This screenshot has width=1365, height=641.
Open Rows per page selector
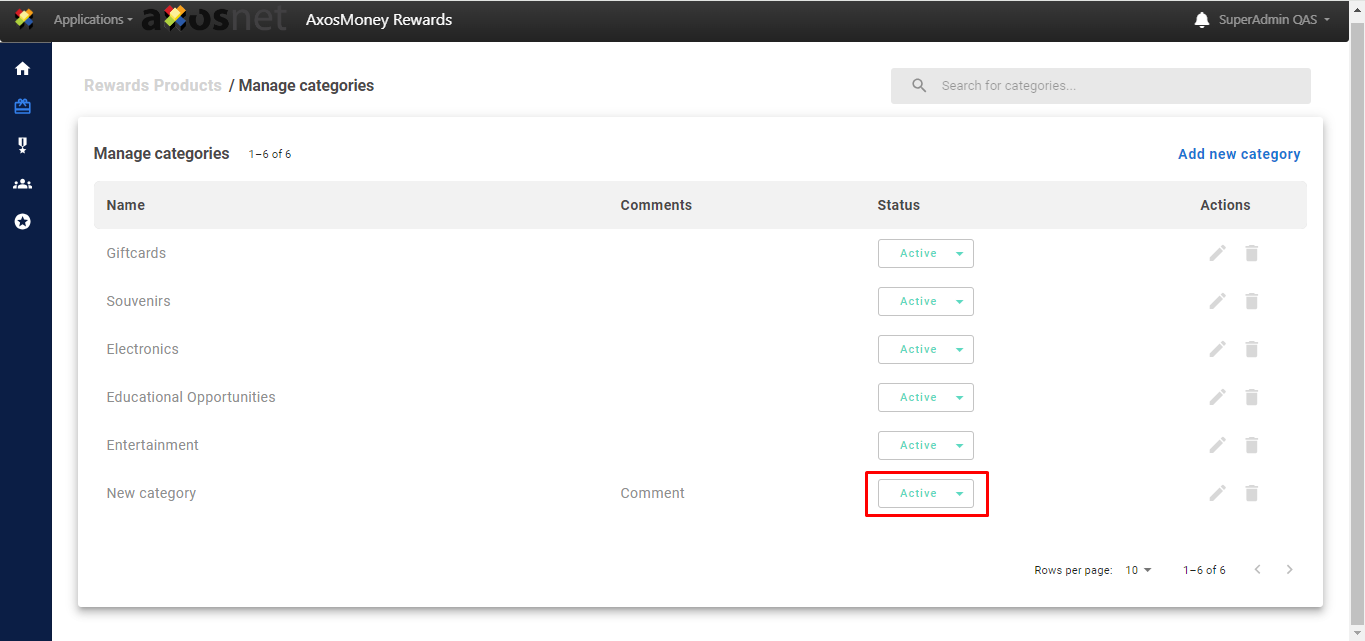tap(1138, 570)
